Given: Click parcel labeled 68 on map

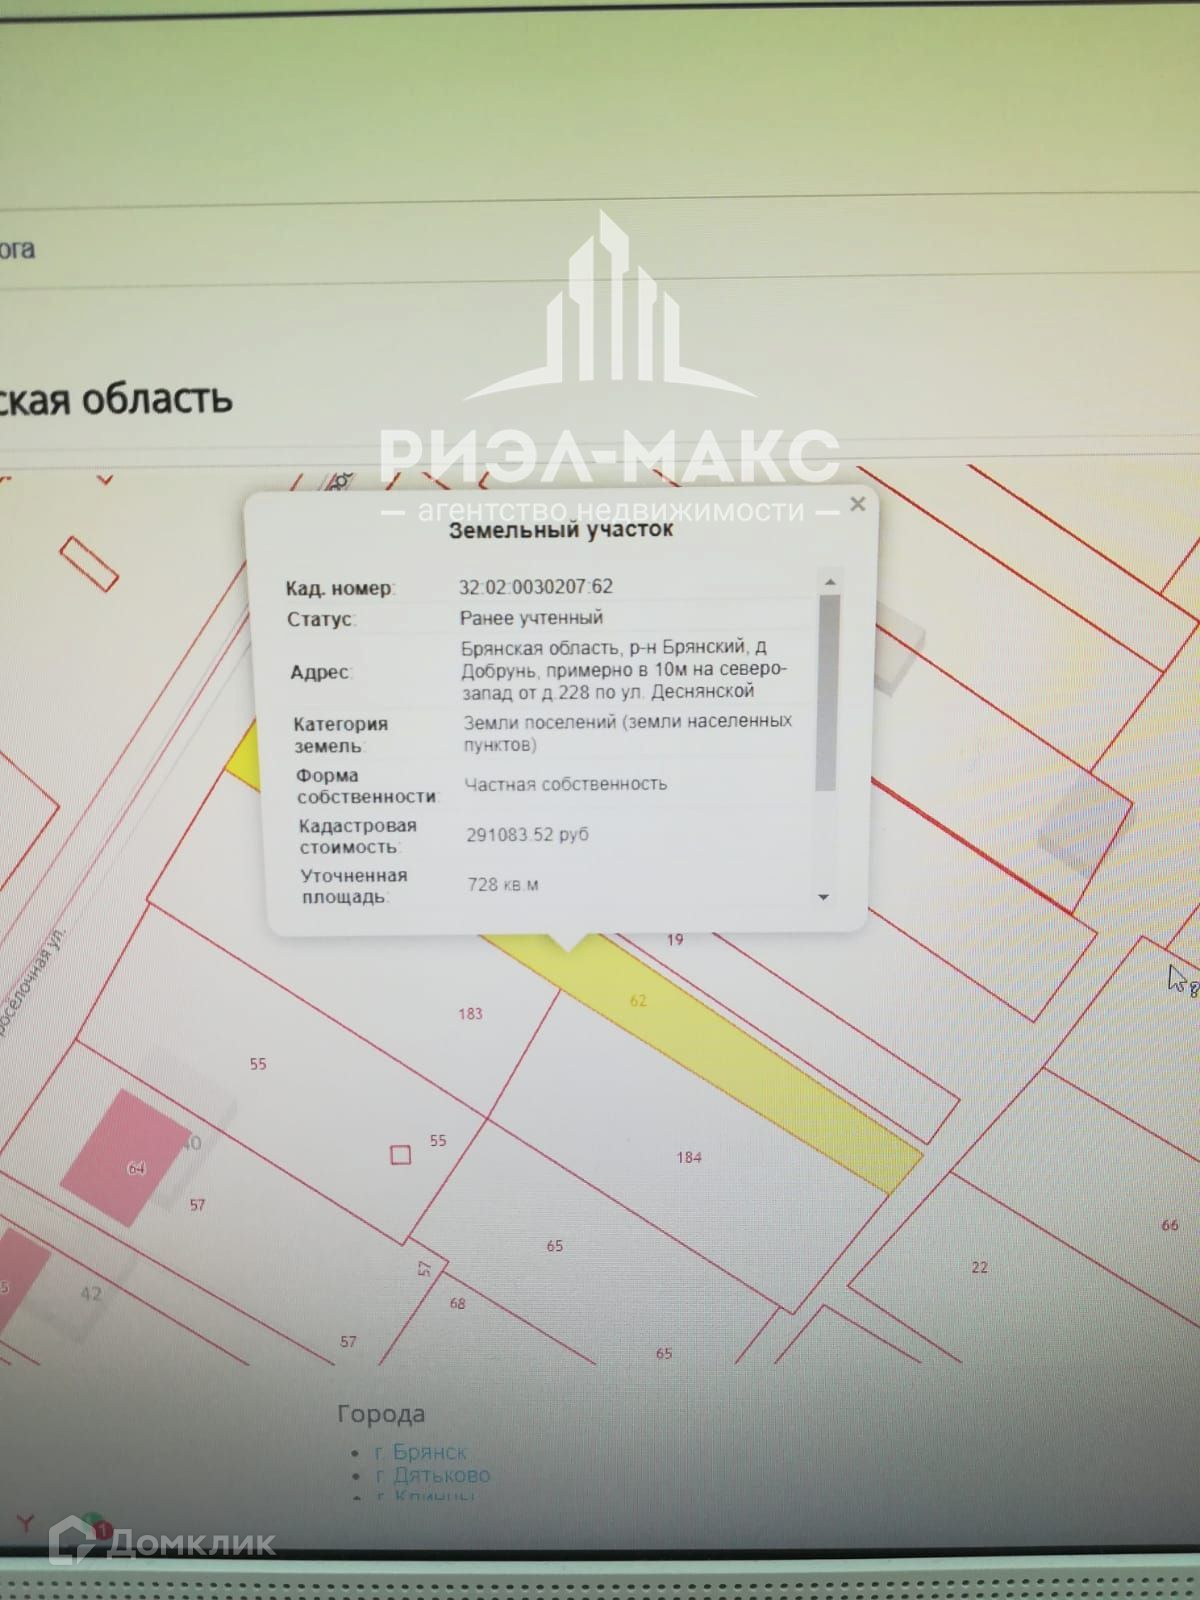Looking at the screenshot, I should pos(457,1303).
